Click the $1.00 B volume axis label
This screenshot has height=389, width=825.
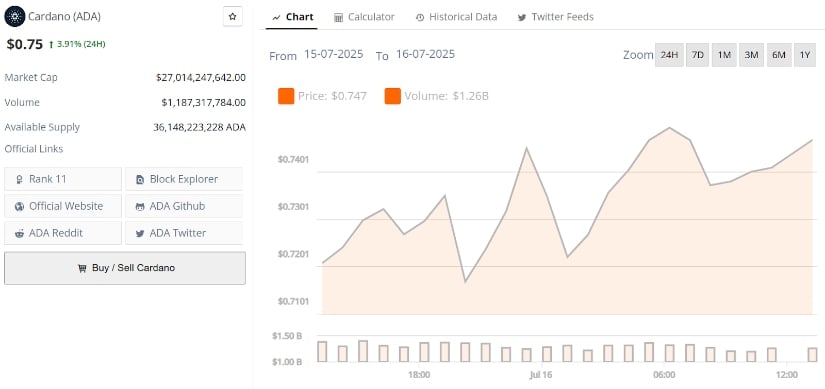point(287,362)
